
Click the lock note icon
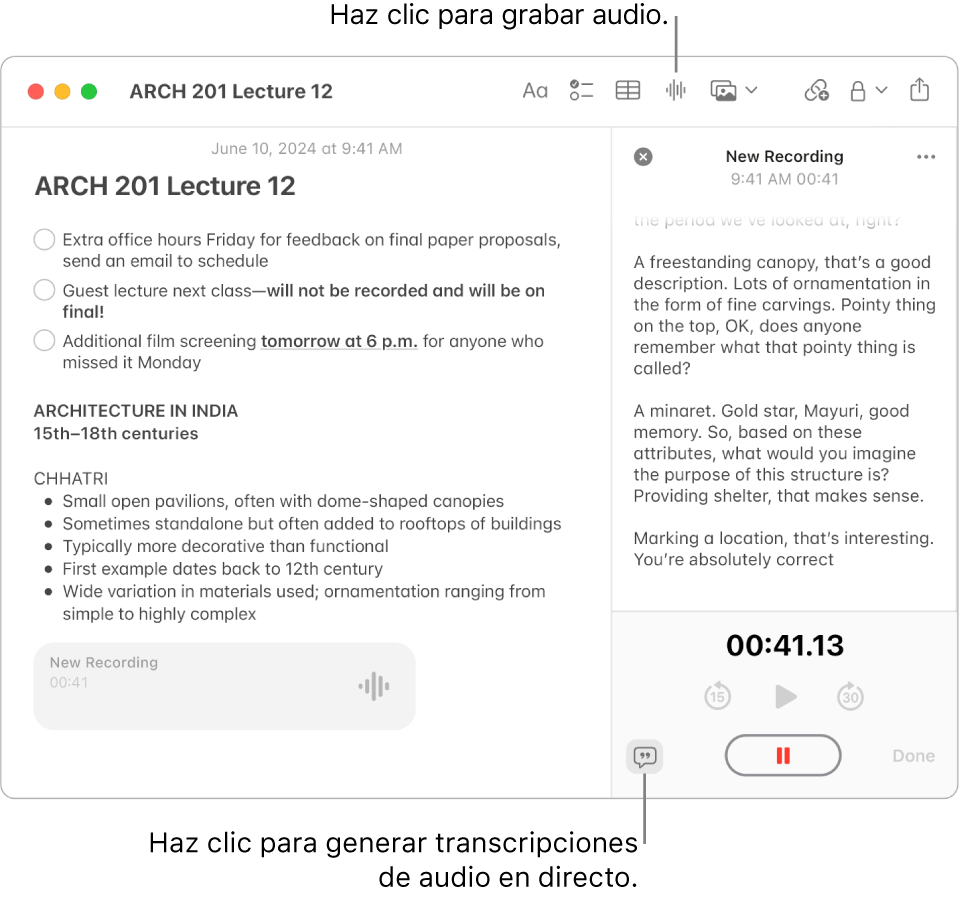coord(858,91)
